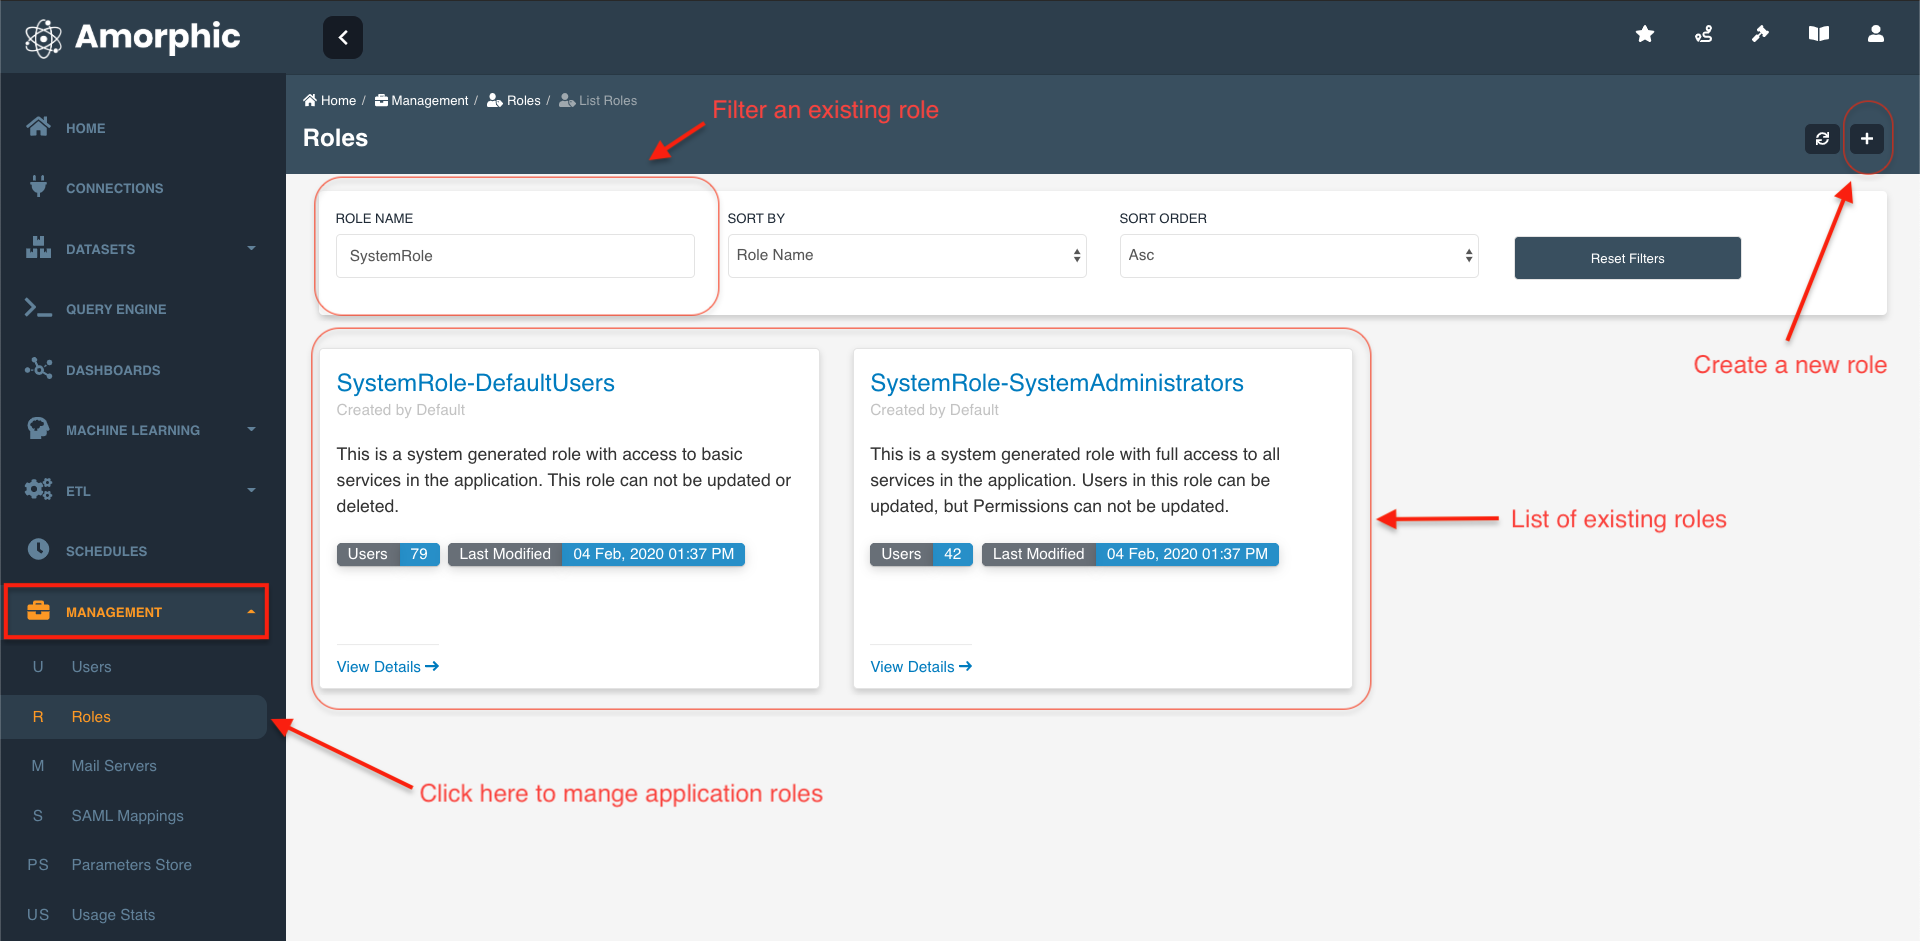
Task: Click the Role Name filter input field
Action: [515, 256]
